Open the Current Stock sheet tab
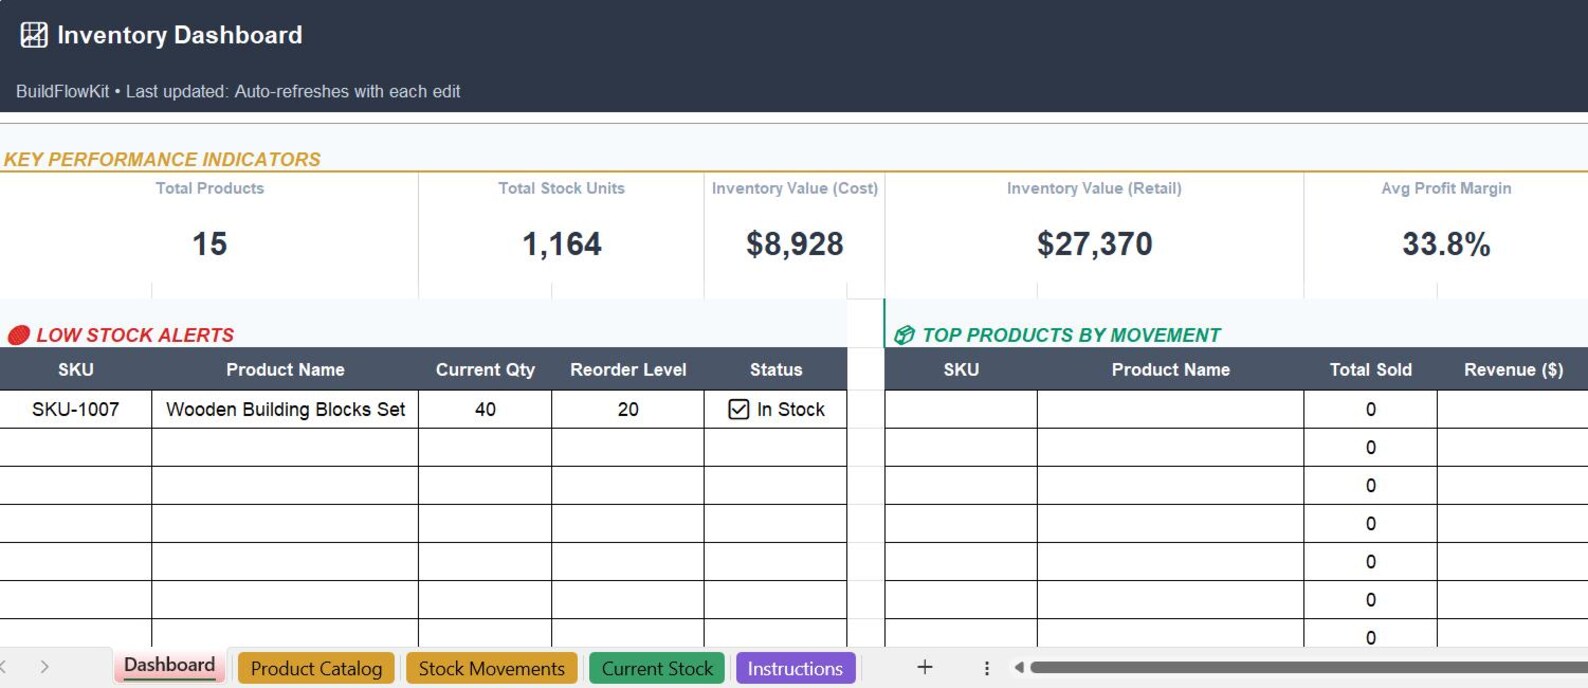This screenshot has width=1588, height=688. coord(657,668)
